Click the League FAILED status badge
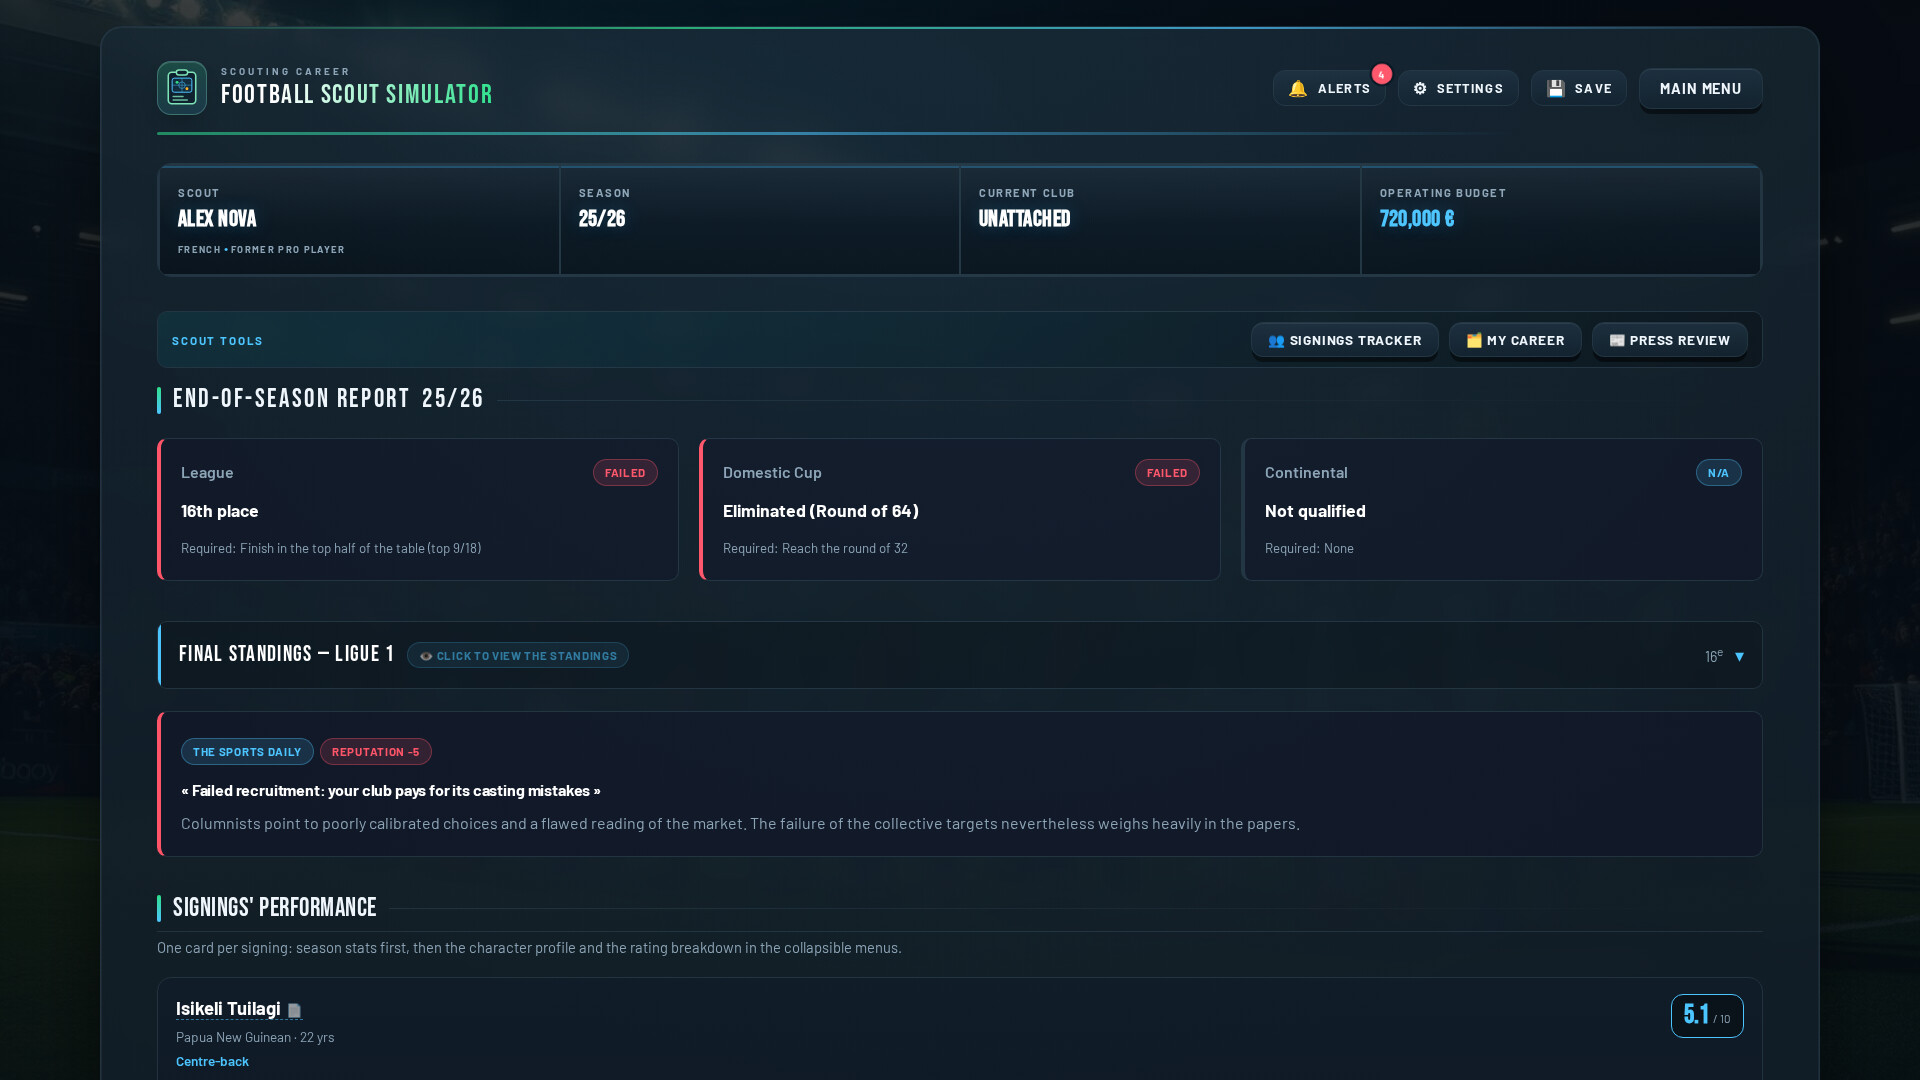 (x=625, y=473)
